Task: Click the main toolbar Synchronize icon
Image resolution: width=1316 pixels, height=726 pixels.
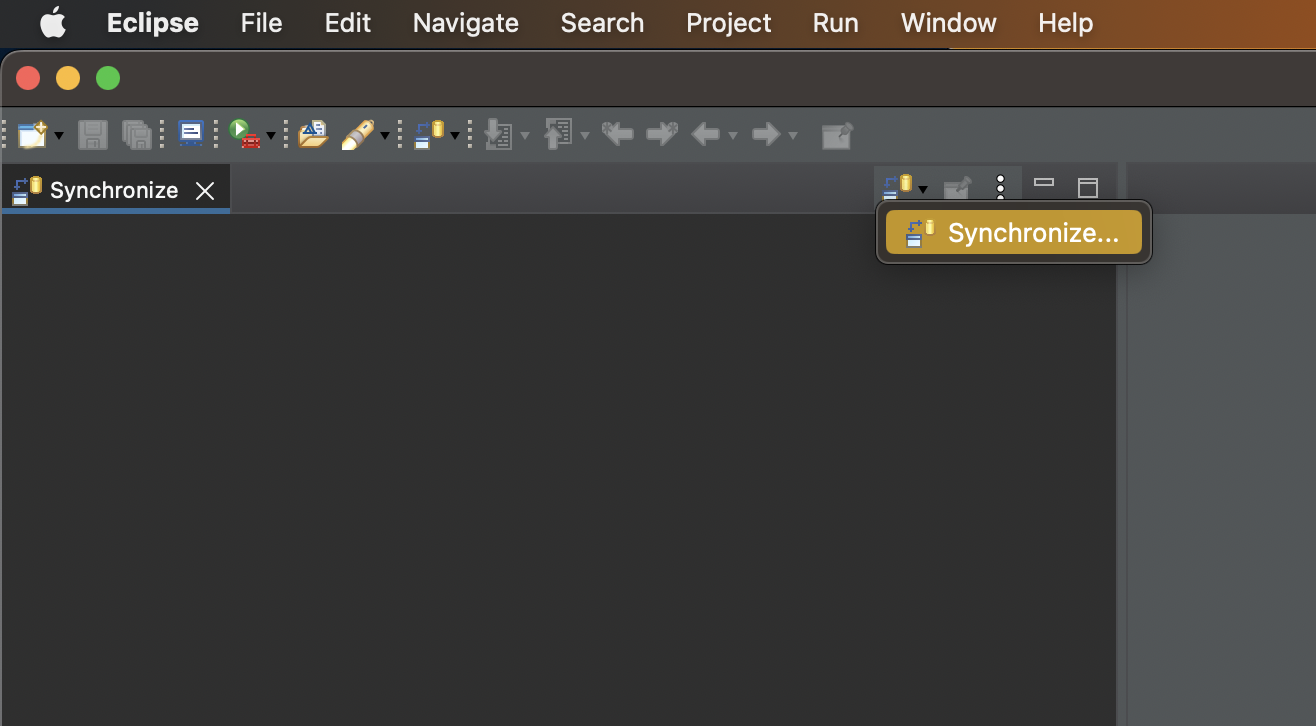Action: tap(429, 134)
